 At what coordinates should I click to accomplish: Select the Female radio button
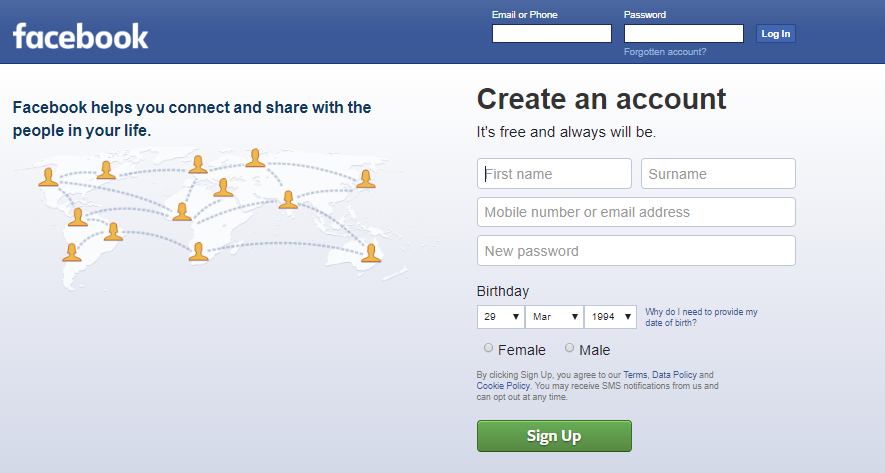[488, 348]
